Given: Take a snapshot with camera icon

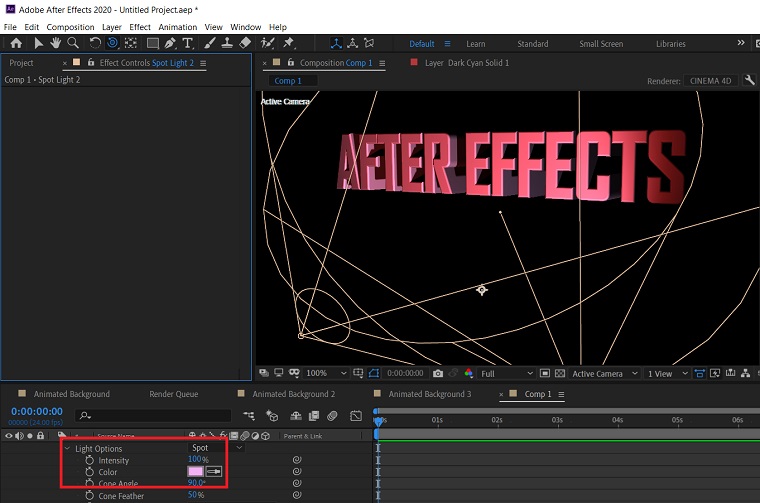Looking at the screenshot, I should point(438,374).
